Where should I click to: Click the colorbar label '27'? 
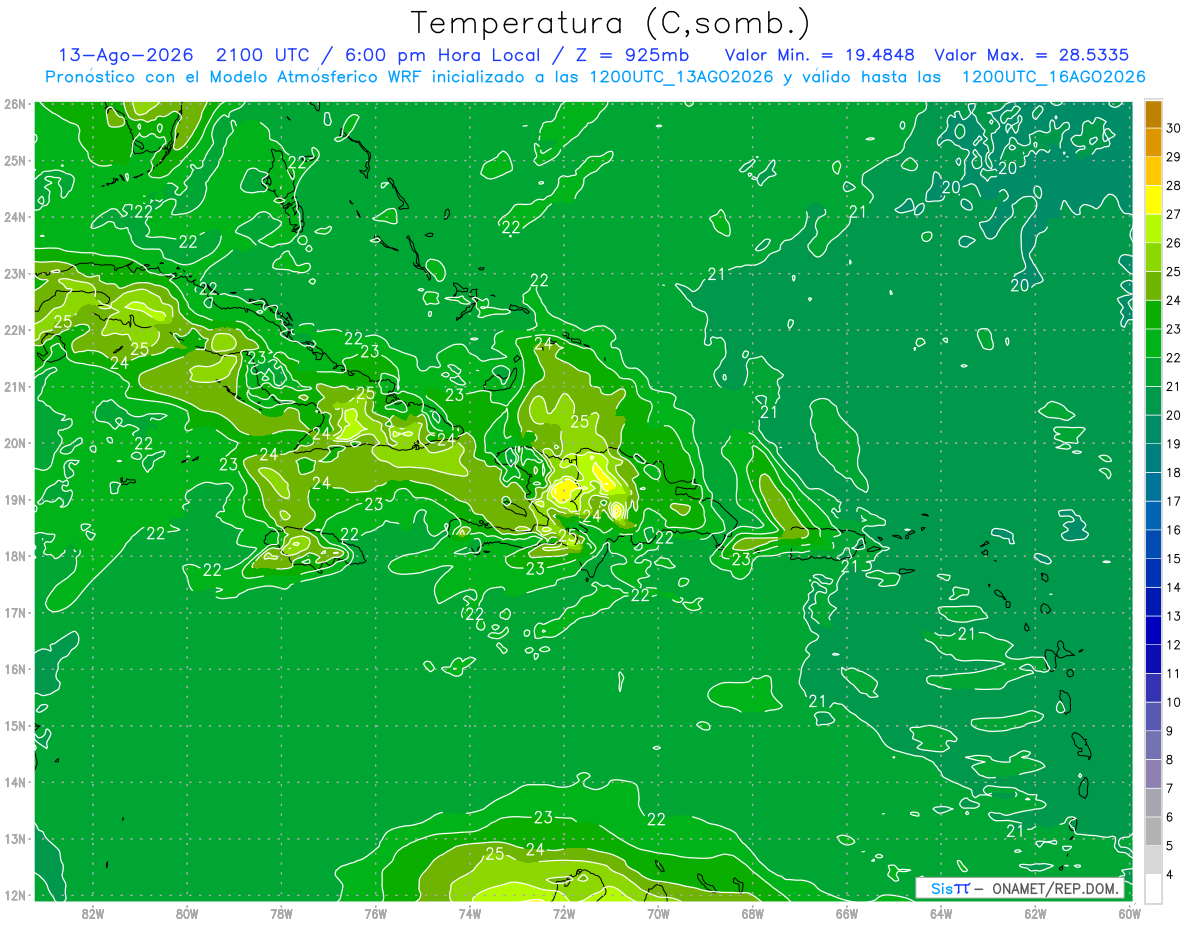tap(1173, 214)
